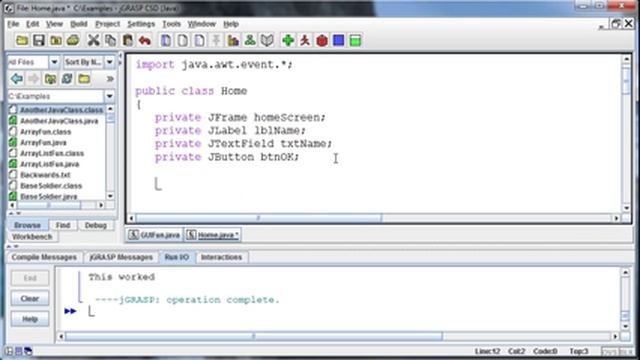Switch to the GUIFun.java editor tab
Image resolution: width=640 pixels, height=360 pixels.
pos(154,235)
